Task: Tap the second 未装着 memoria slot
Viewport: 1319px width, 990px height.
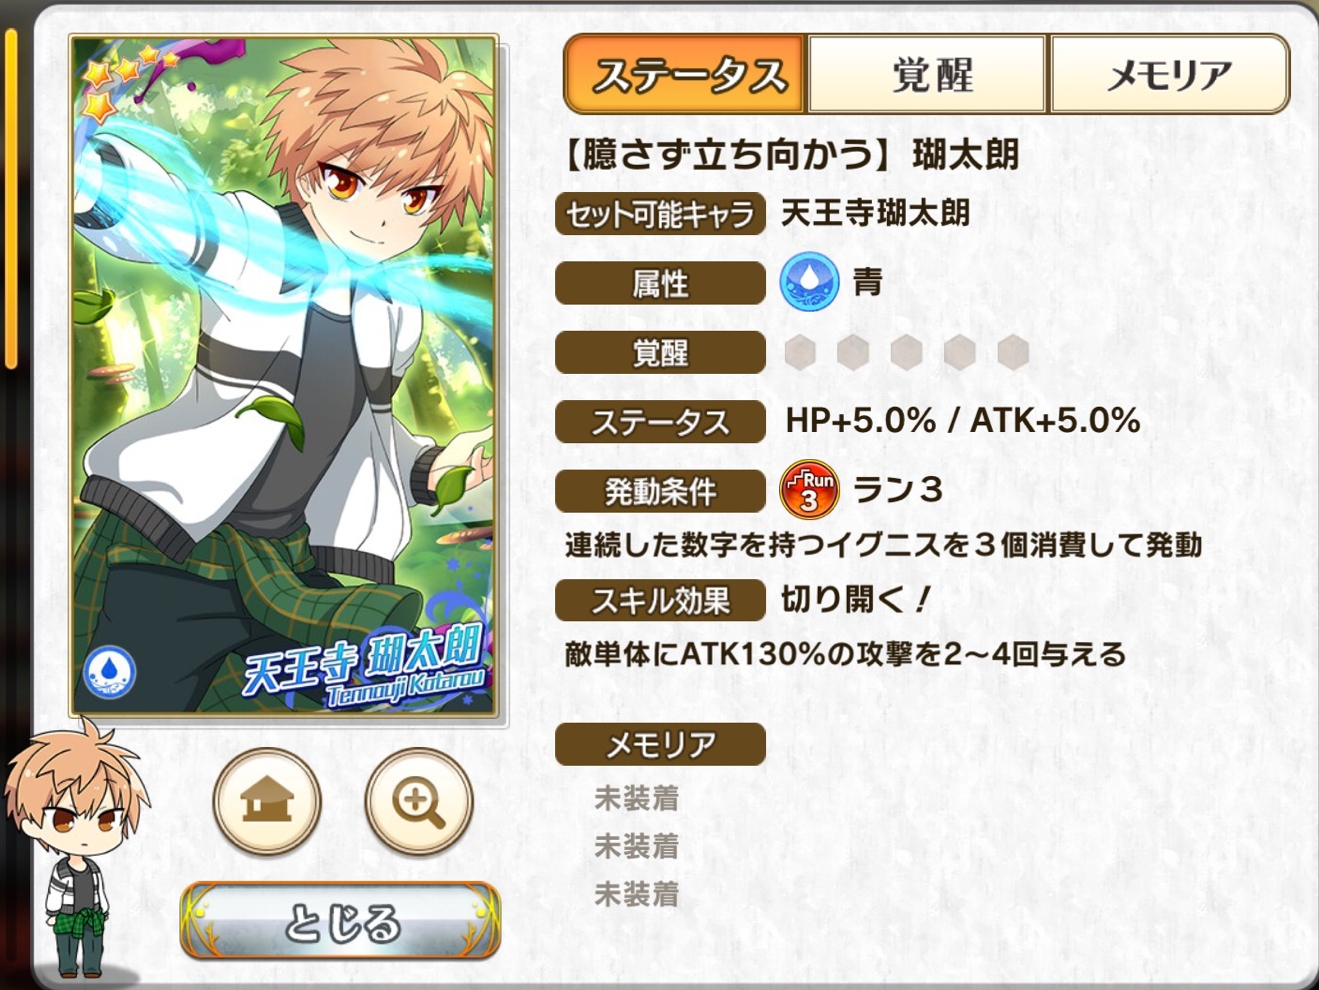Action: (x=637, y=846)
